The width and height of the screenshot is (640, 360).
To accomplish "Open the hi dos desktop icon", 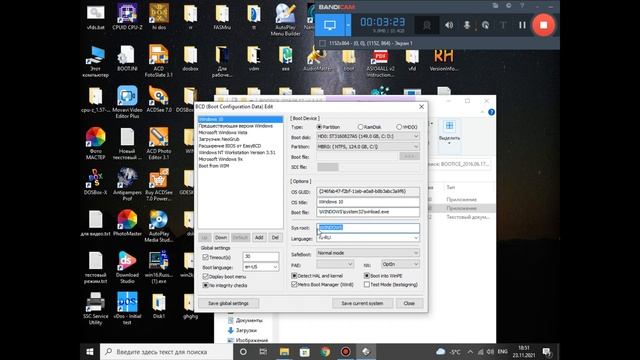I will [x=159, y=16].
